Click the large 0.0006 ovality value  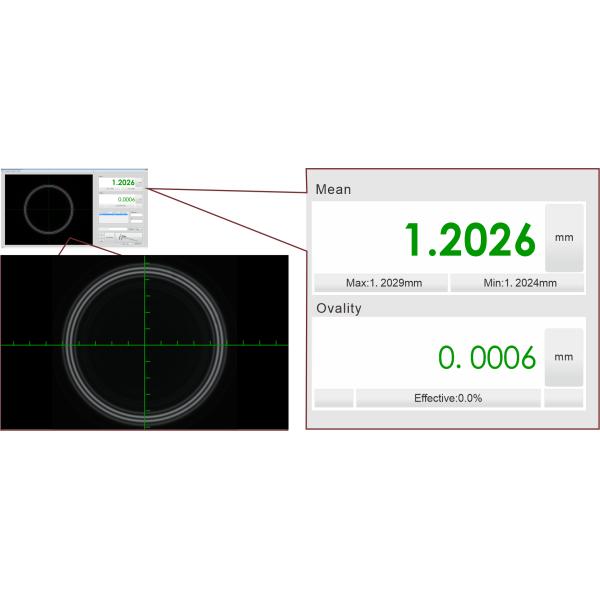[487, 358]
